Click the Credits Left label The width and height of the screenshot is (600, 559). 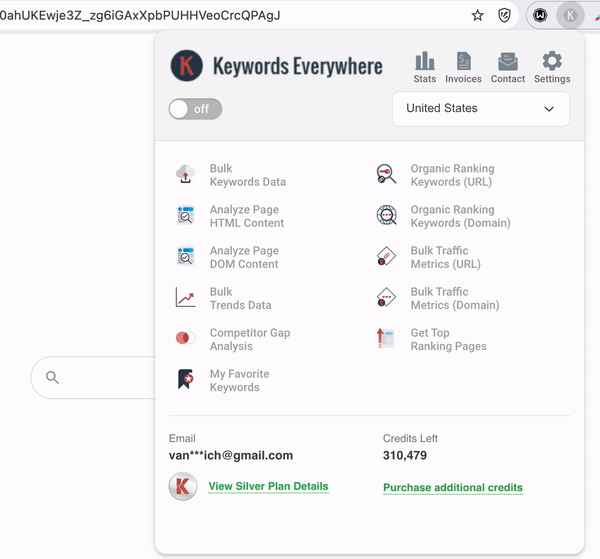[410, 438]
